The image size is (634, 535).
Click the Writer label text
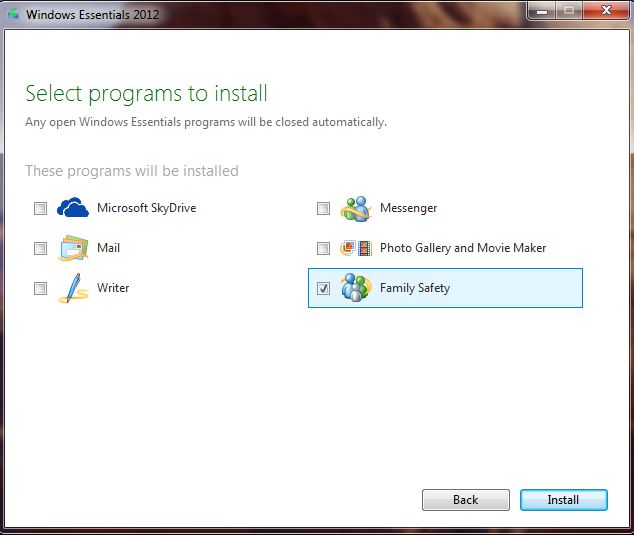(x=113, y=288)
